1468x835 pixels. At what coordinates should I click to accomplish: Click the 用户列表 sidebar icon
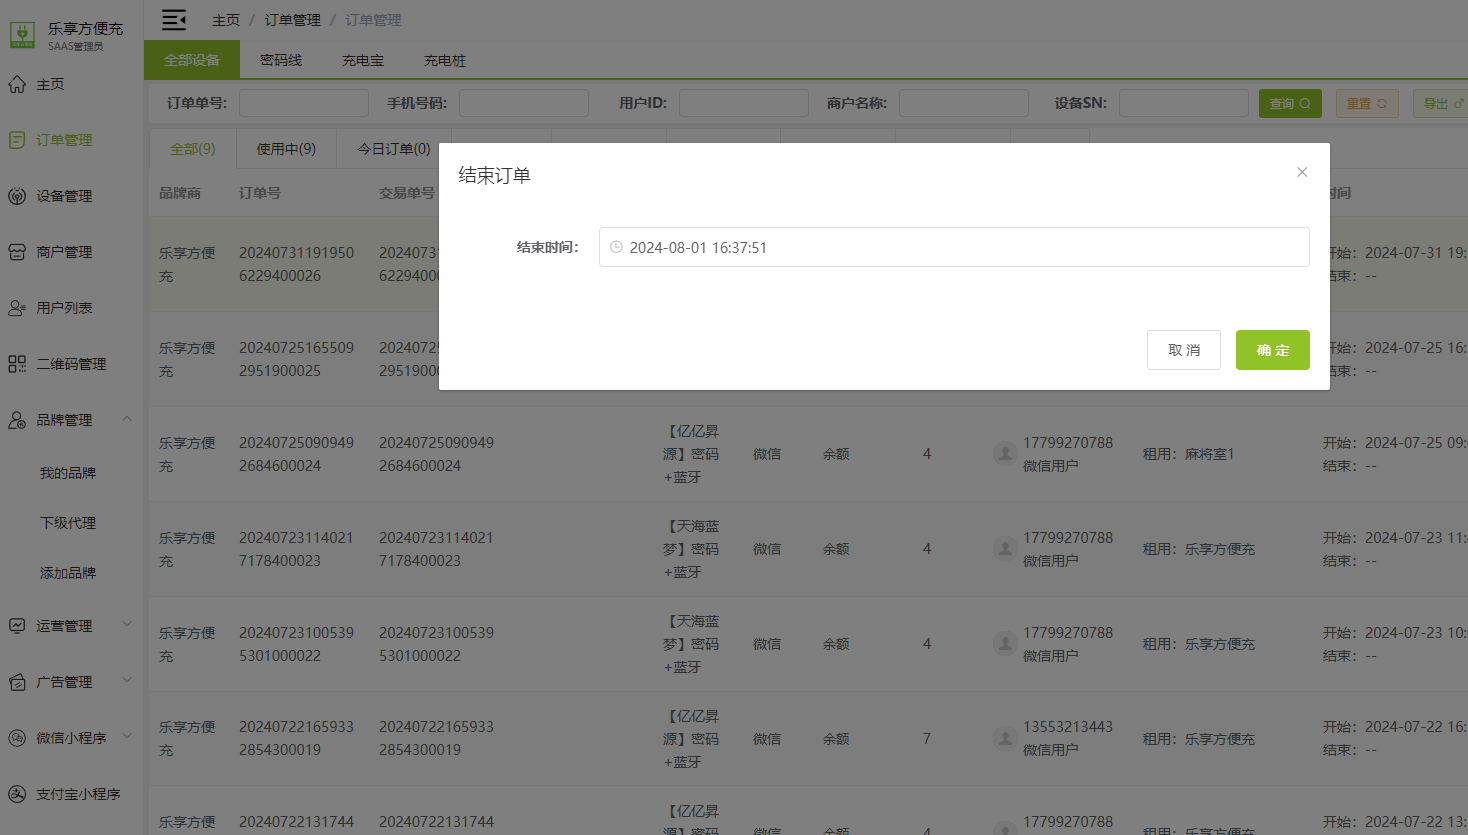point(17,308)
